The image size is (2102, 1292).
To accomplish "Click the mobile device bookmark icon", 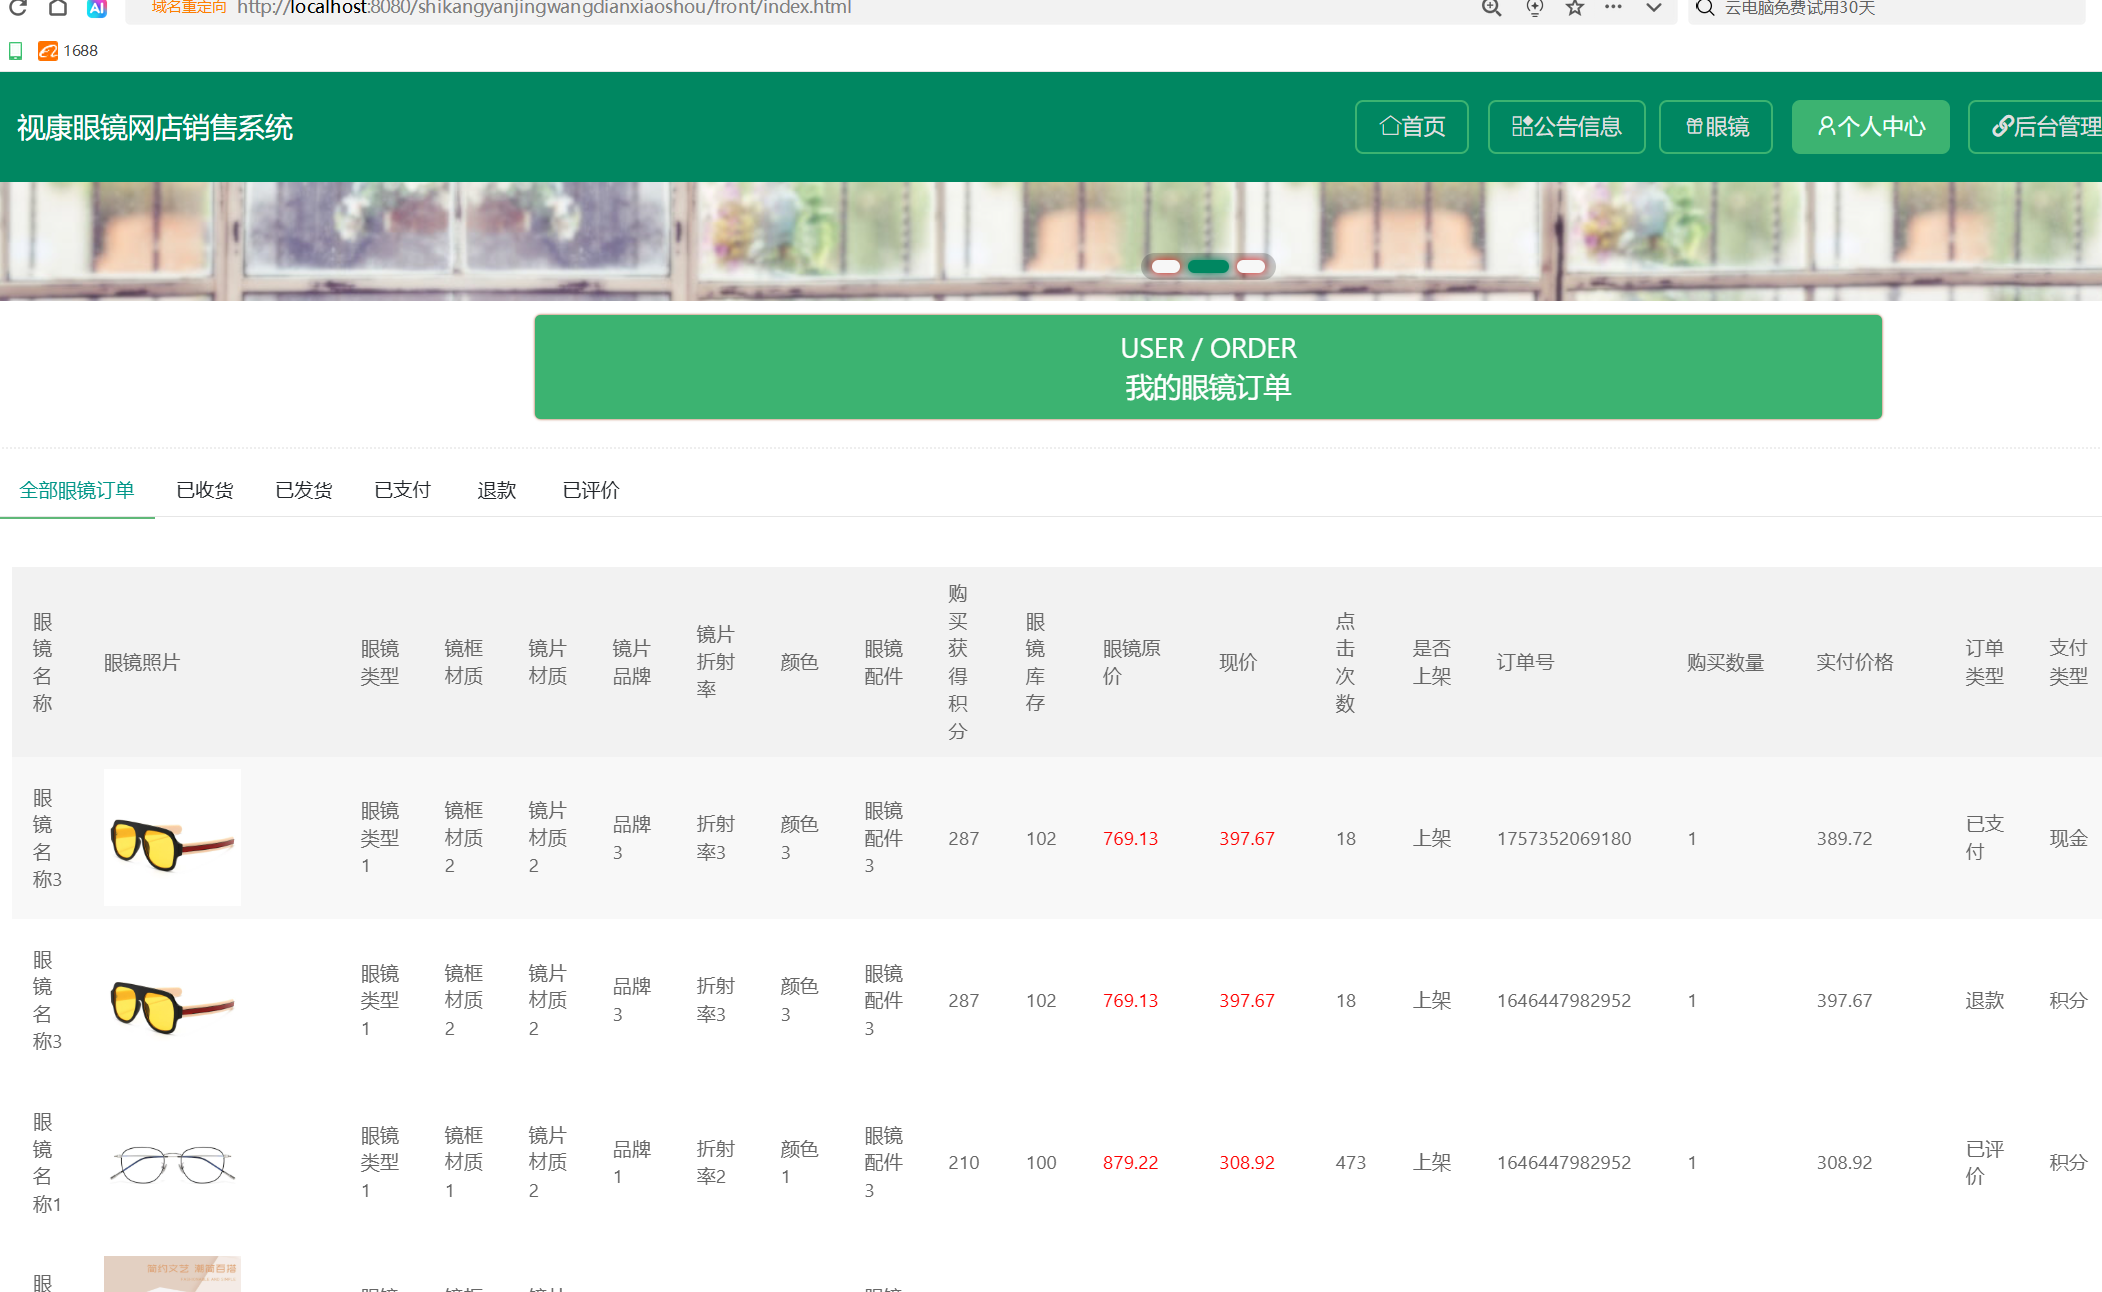I will coord(16,51).
